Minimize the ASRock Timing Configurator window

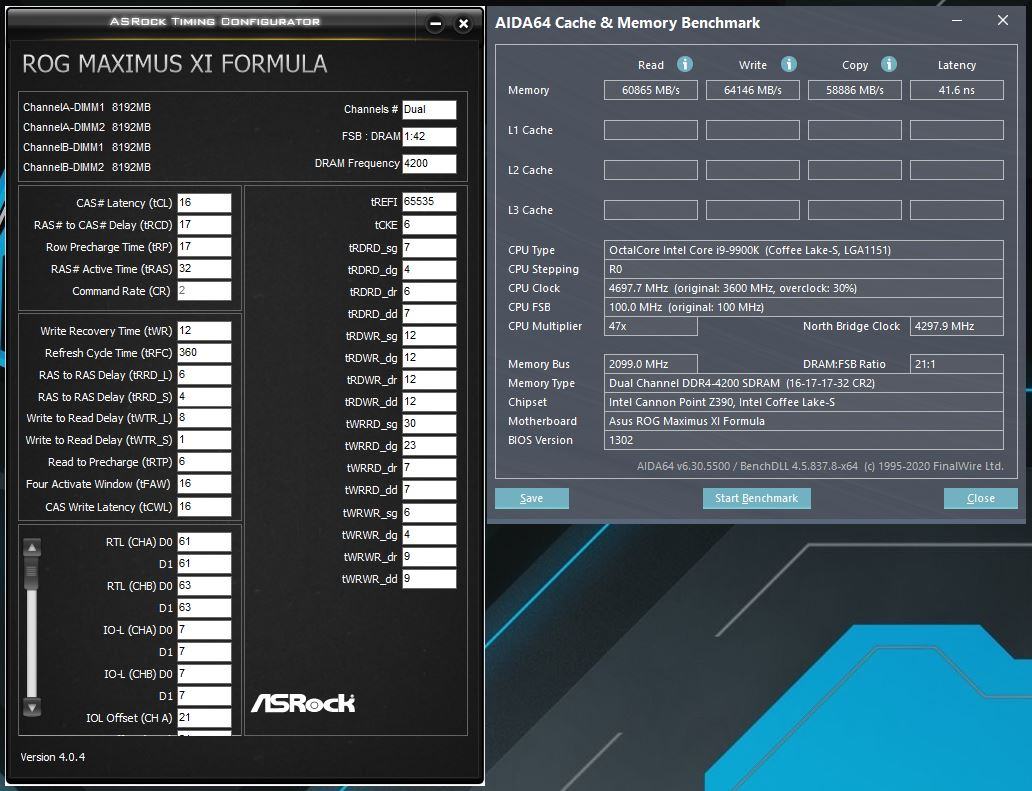[435, 24]
